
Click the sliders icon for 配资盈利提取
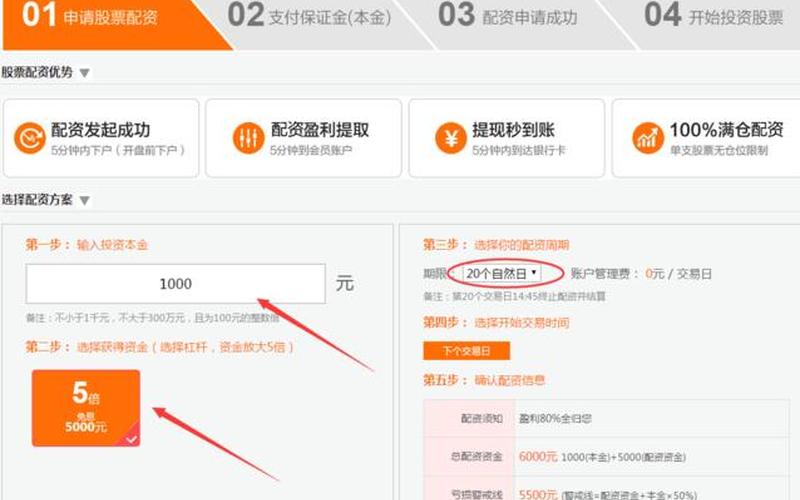[x=248, y=138]
